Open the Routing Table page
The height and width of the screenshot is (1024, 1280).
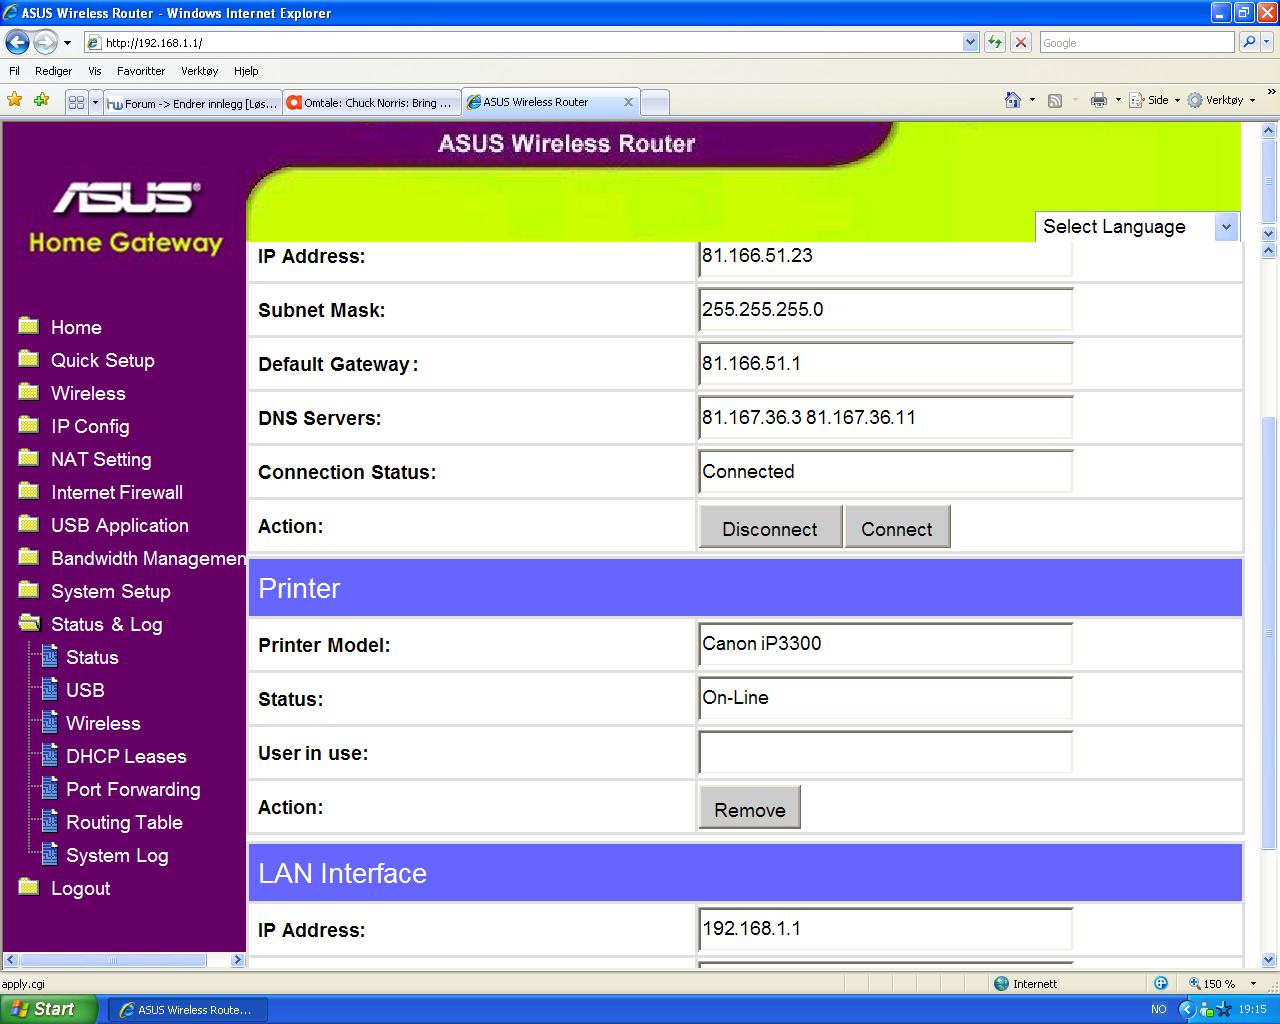click(x=124, y=822)
